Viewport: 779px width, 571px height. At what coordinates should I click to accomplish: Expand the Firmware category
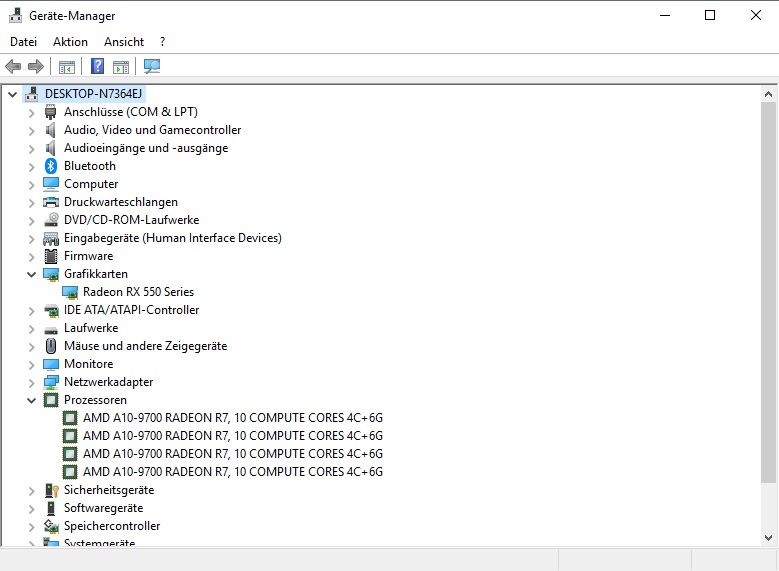pyautogui.click(x=31, y=257)
